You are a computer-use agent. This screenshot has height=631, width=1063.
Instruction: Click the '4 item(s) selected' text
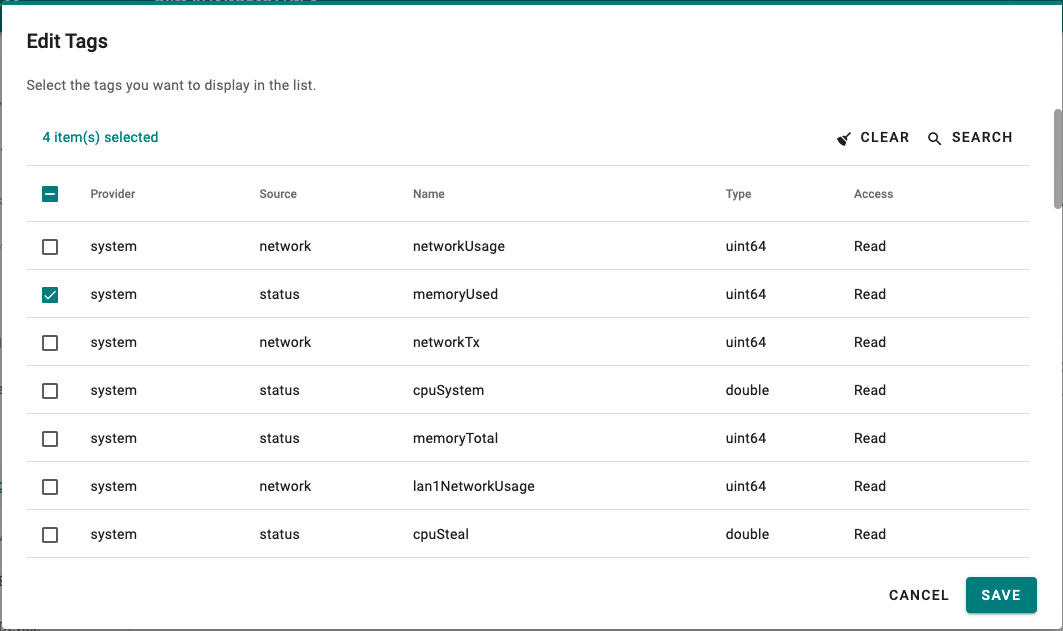click(100, 137)
